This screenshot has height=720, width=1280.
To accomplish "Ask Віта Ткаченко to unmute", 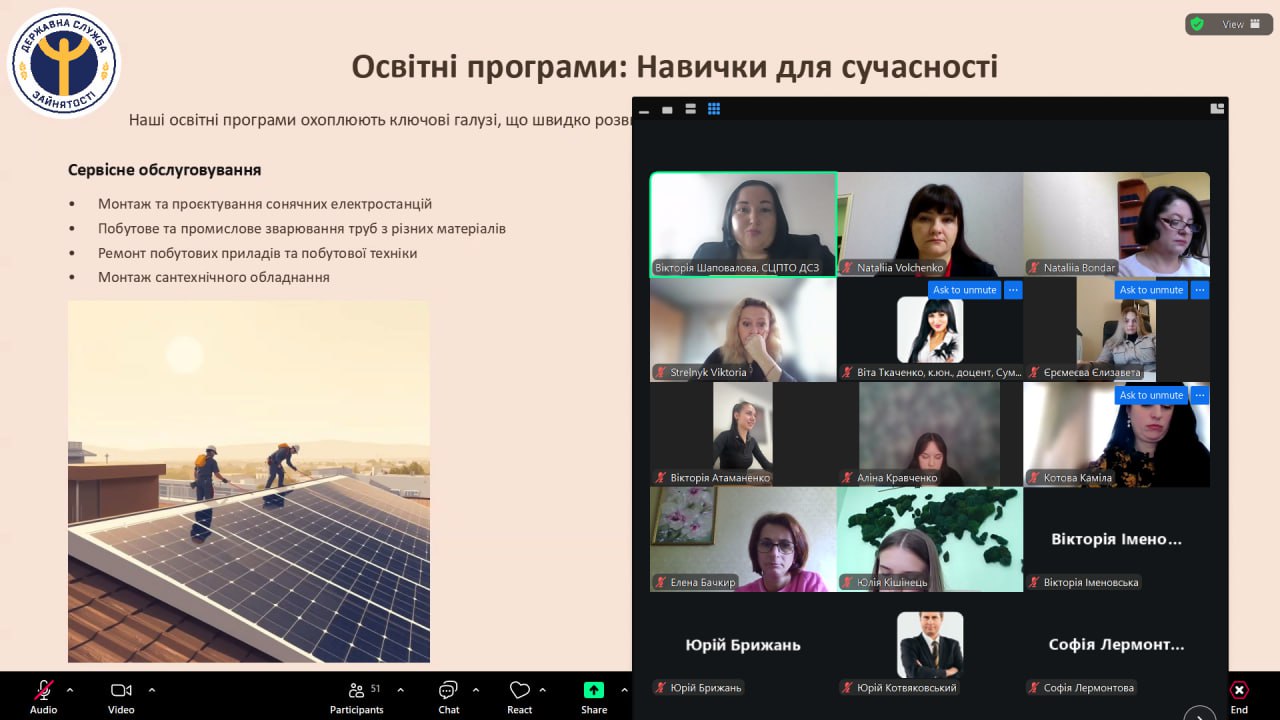I will pyautogui.click(x=964, y=290).
